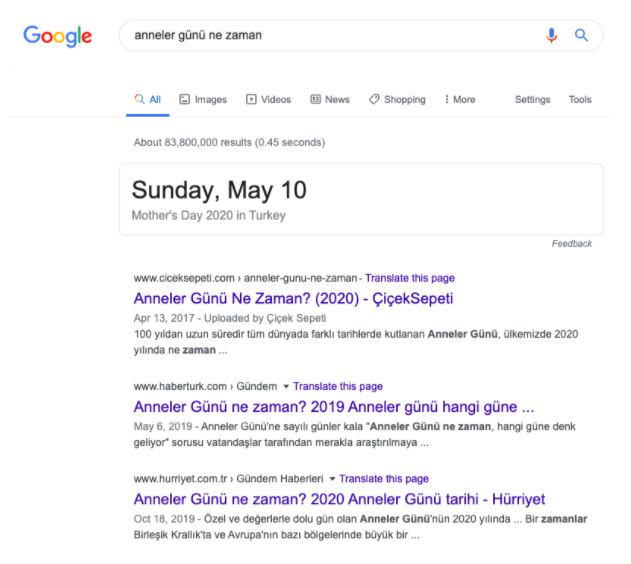
Task: Click the Feedback link
Action: (x=571, y=243)
